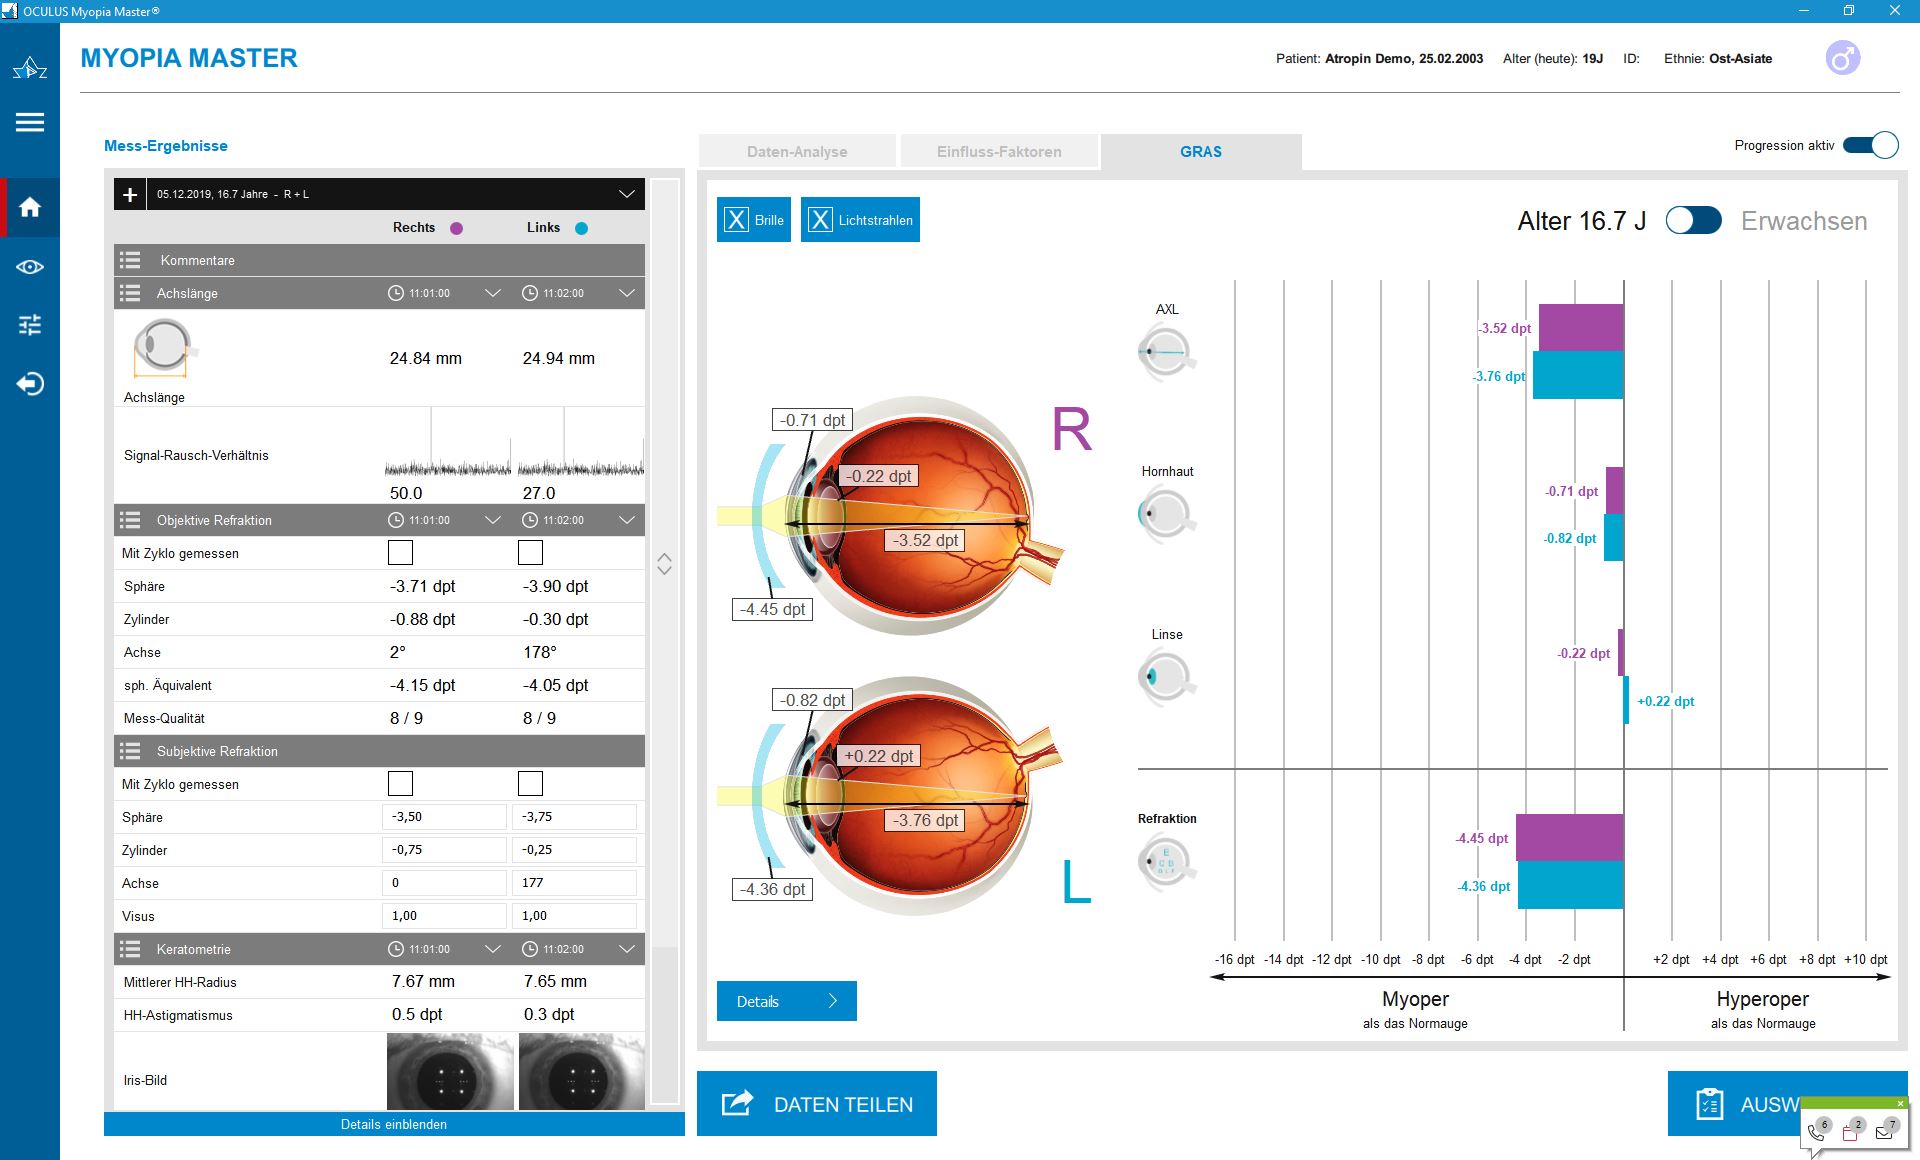This screenshot has height=1160, width=1920.
Task: Click the male gender patient icon
Action: click(1843, 58)
